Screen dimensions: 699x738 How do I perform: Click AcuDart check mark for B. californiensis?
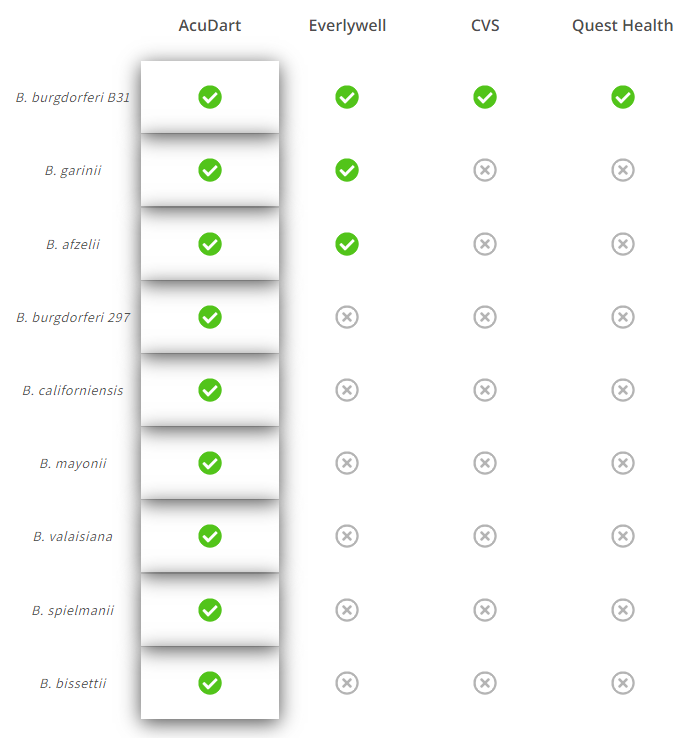pos(209,390)
